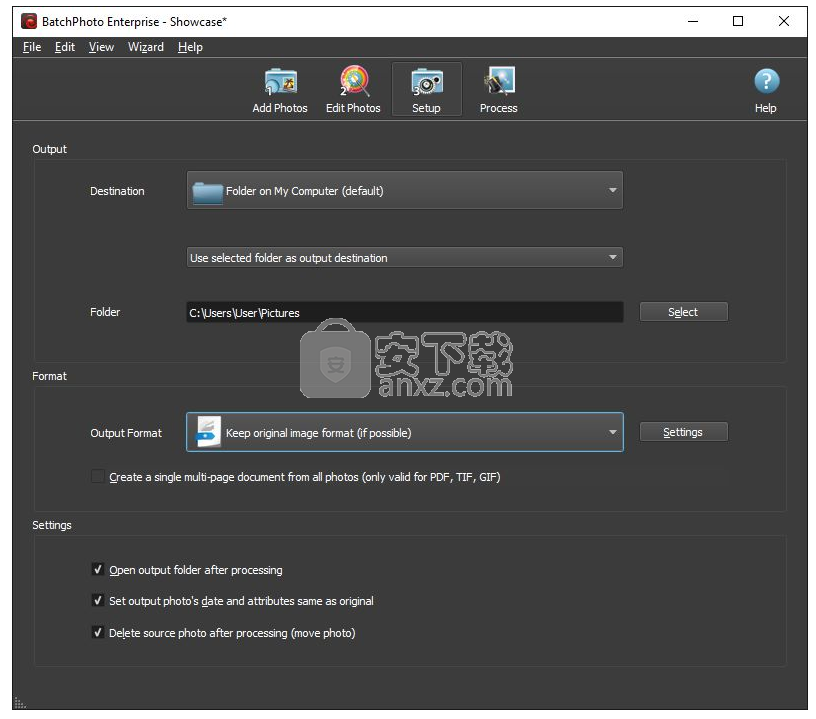The image size is (816, 719).
Task: Open the Edit menu
Action: tap(65, 47)
